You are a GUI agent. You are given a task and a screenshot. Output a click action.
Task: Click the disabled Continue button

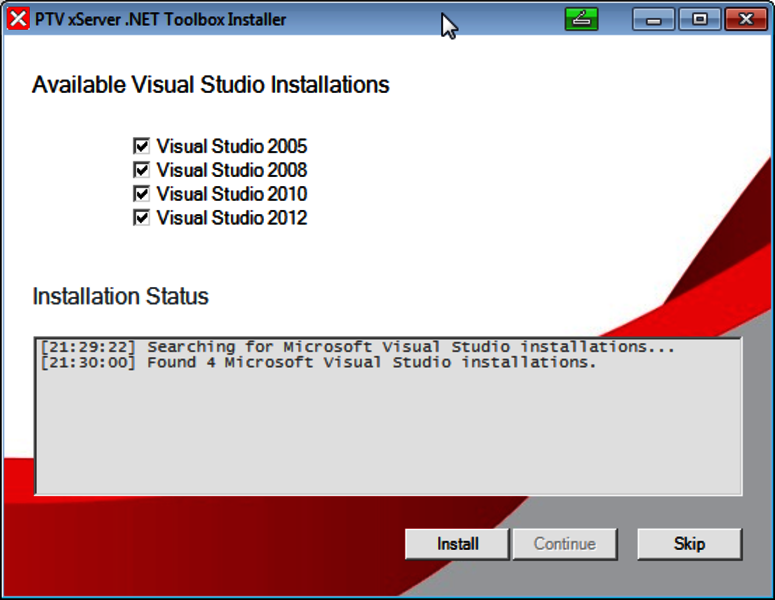click(x=565, y=544)
